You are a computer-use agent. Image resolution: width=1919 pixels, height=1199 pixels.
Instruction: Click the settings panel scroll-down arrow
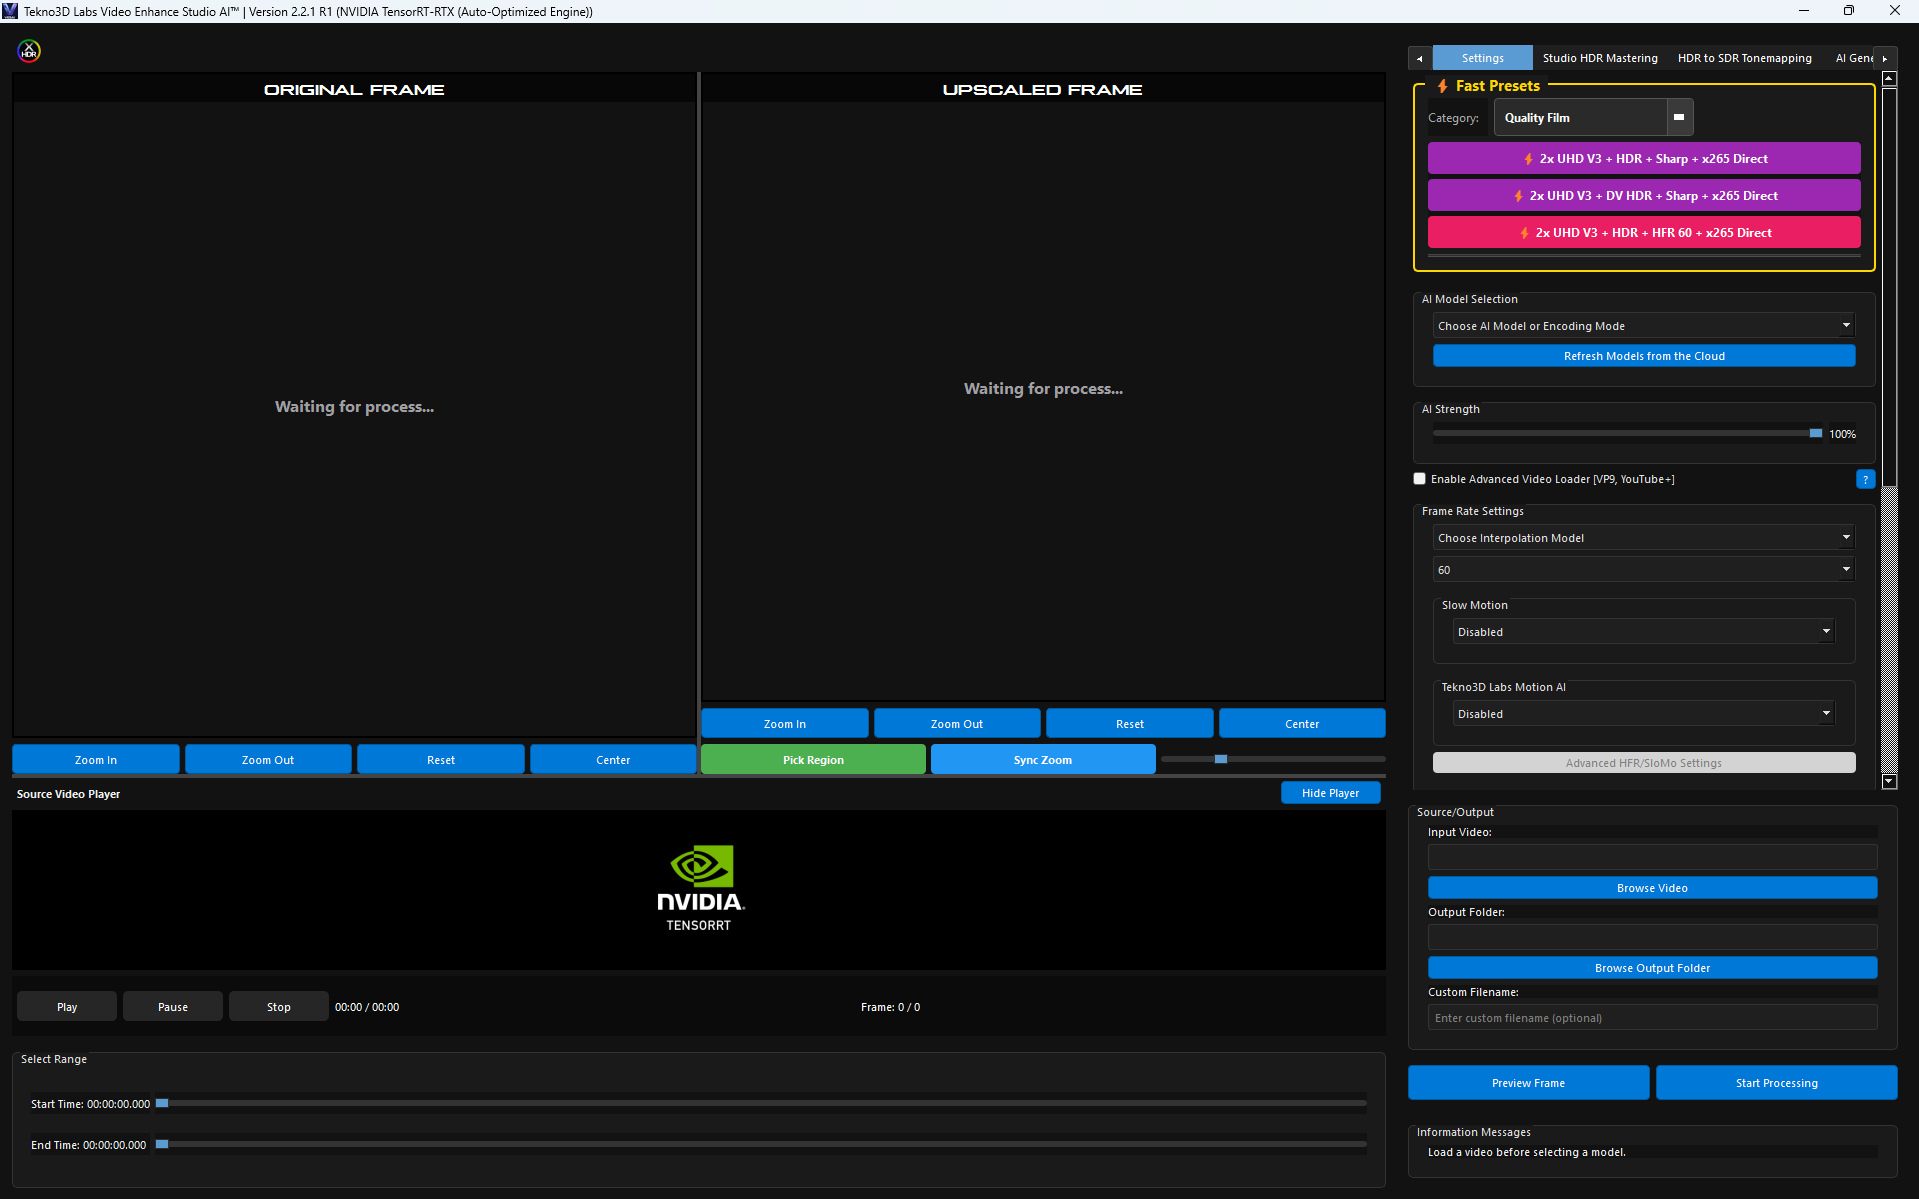point(1889,781)
